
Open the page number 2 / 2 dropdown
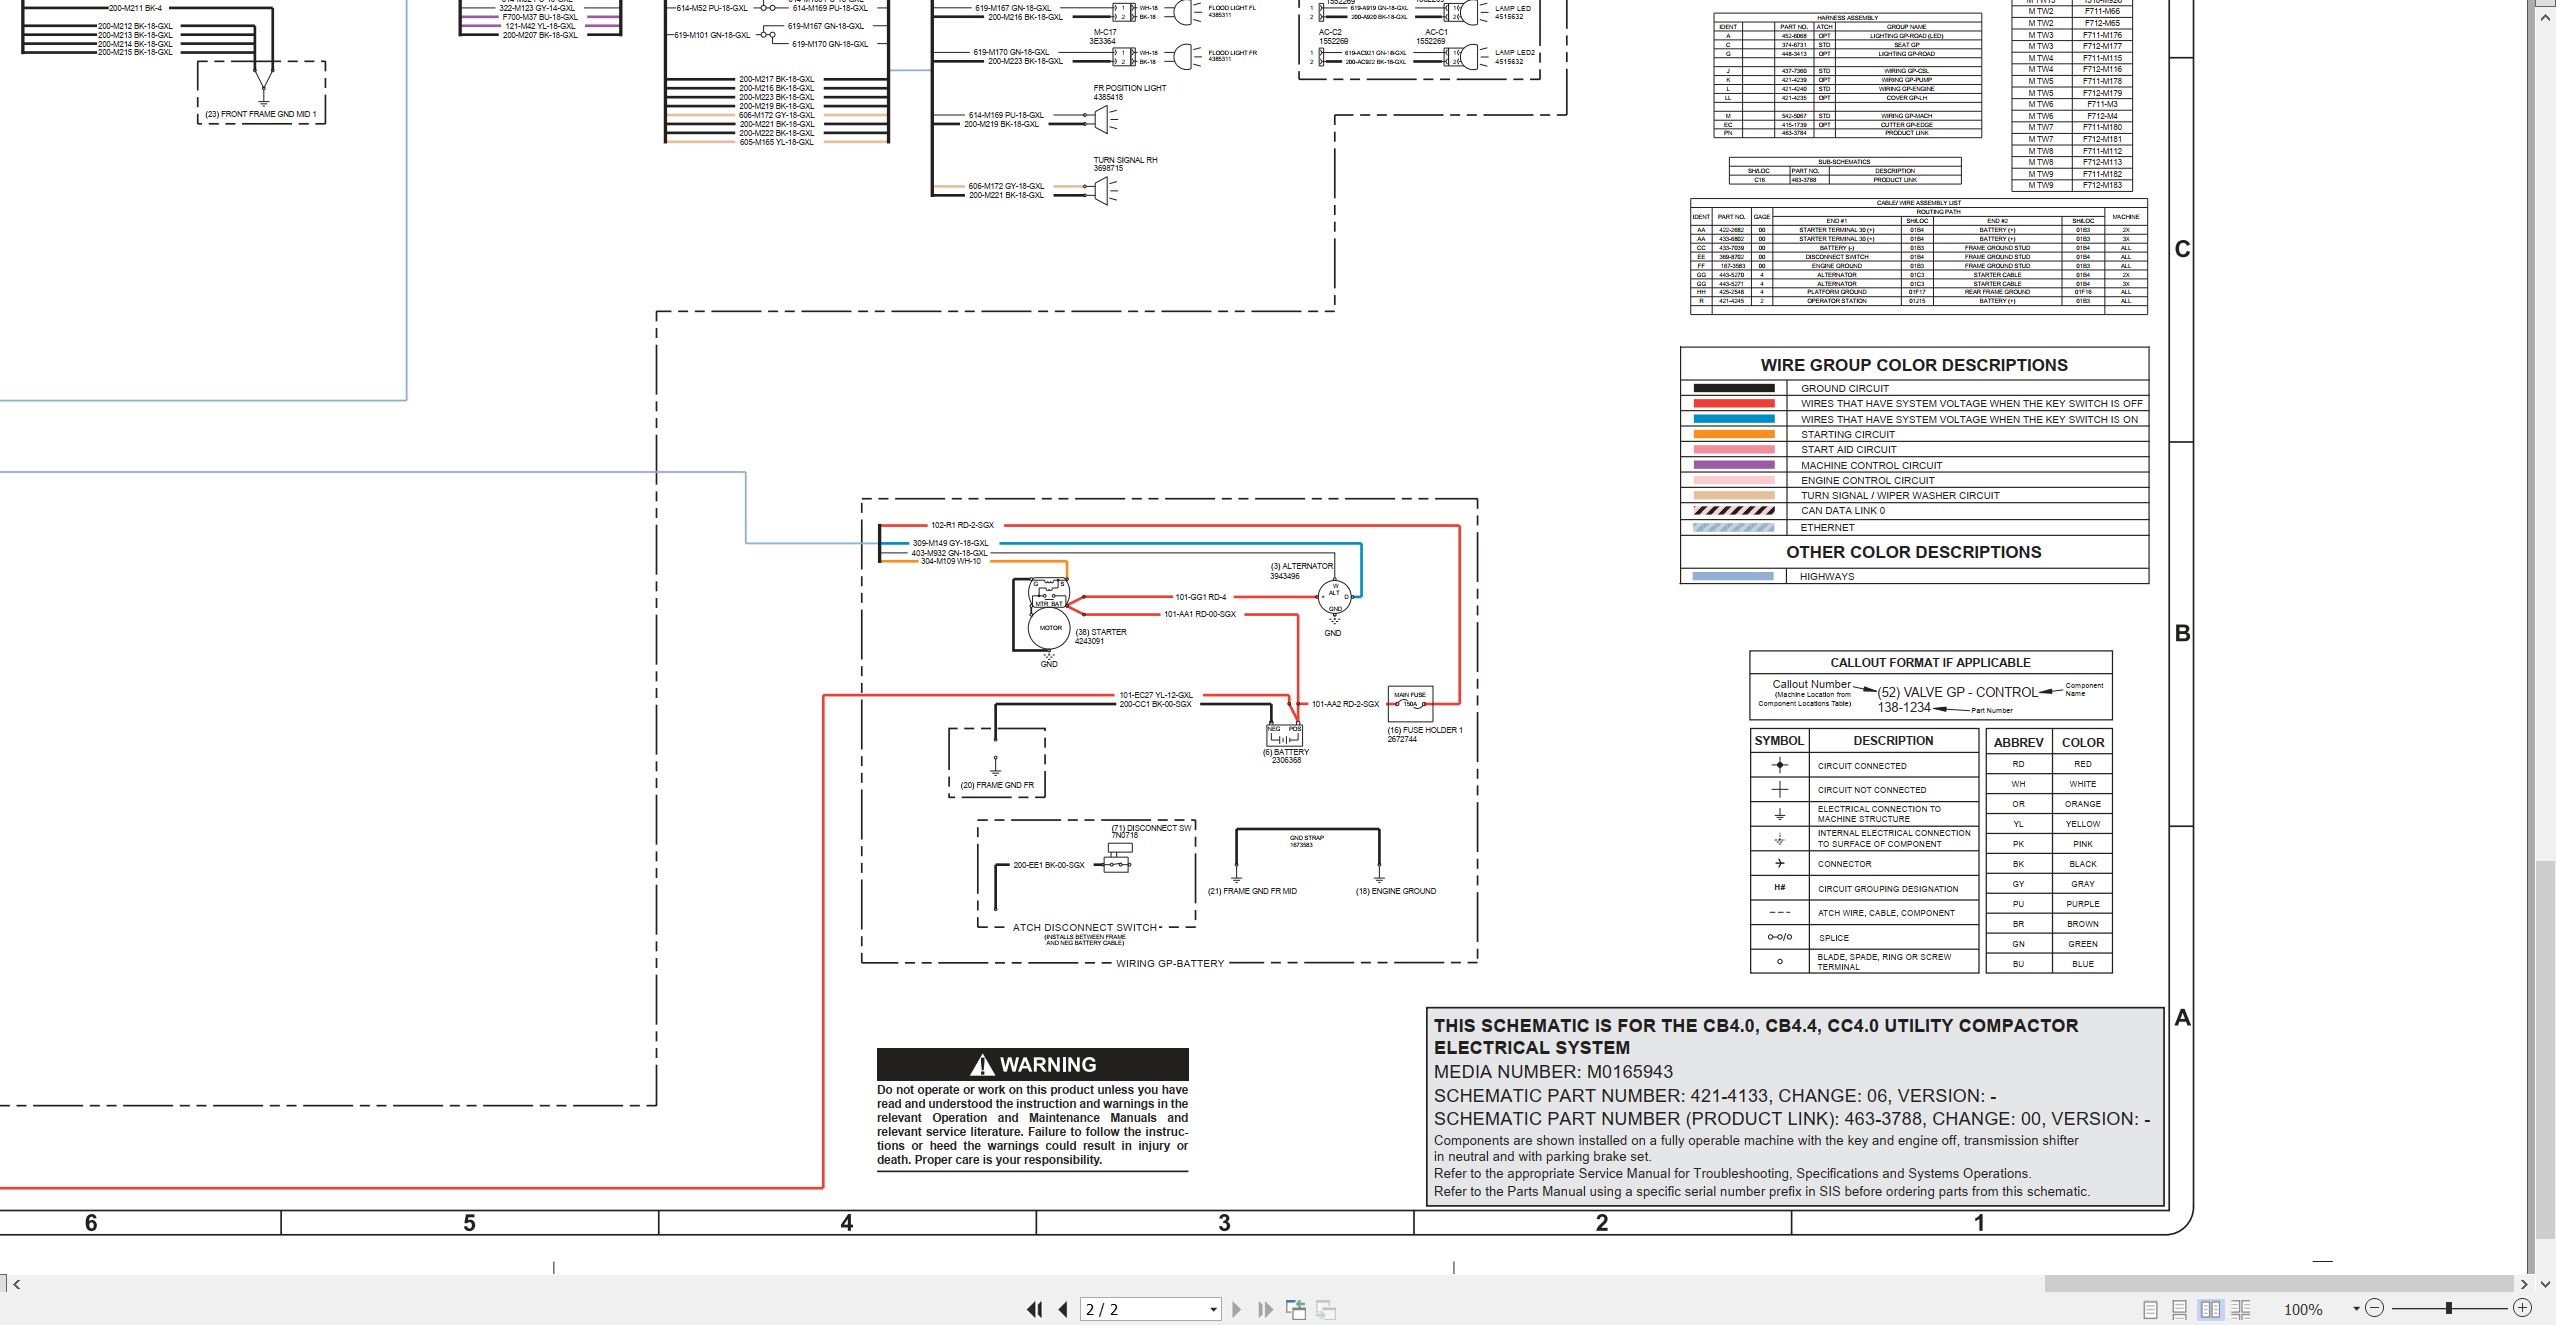click(x=1213, y=1309)
